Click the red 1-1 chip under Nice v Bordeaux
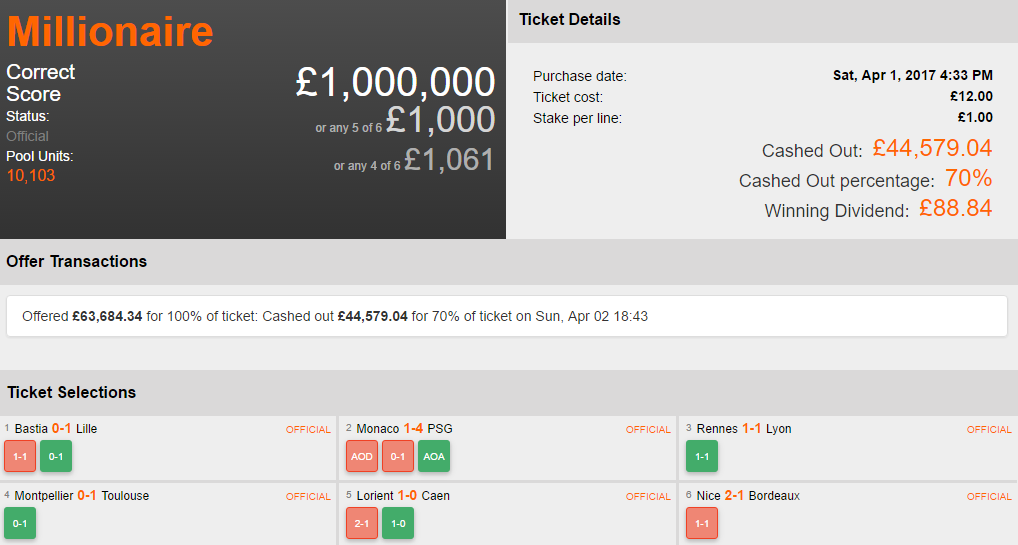1018x545 pixels. [702, 523]
